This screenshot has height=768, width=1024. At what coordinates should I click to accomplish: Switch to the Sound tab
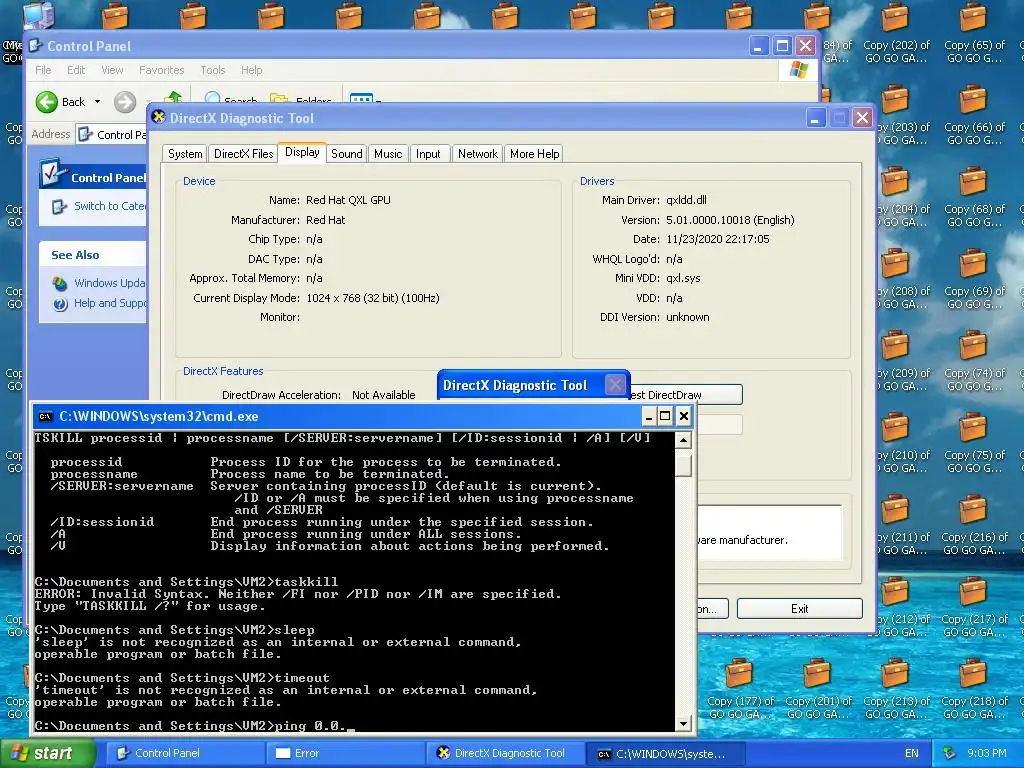[x=346, y=153]
